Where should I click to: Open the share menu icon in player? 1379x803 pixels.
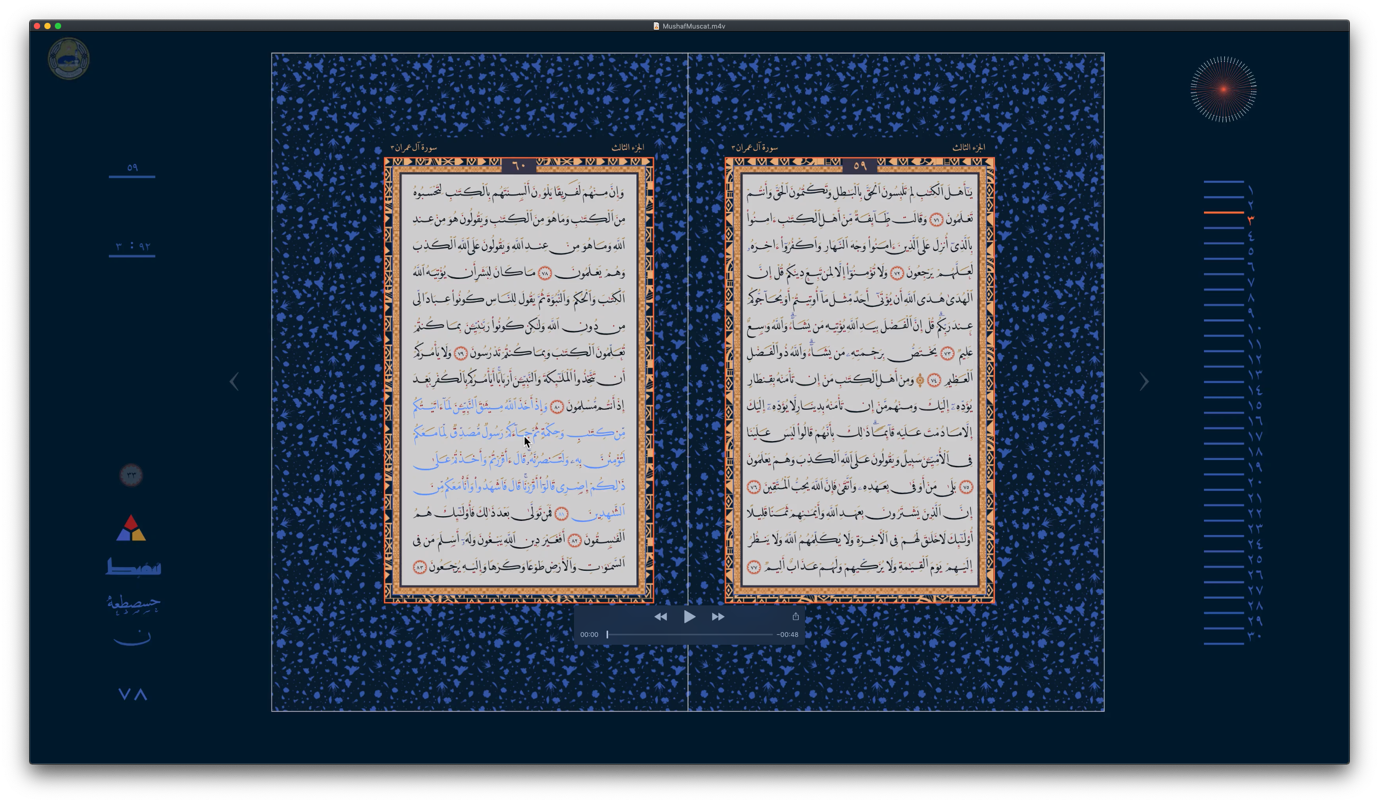tap(796, 617)
